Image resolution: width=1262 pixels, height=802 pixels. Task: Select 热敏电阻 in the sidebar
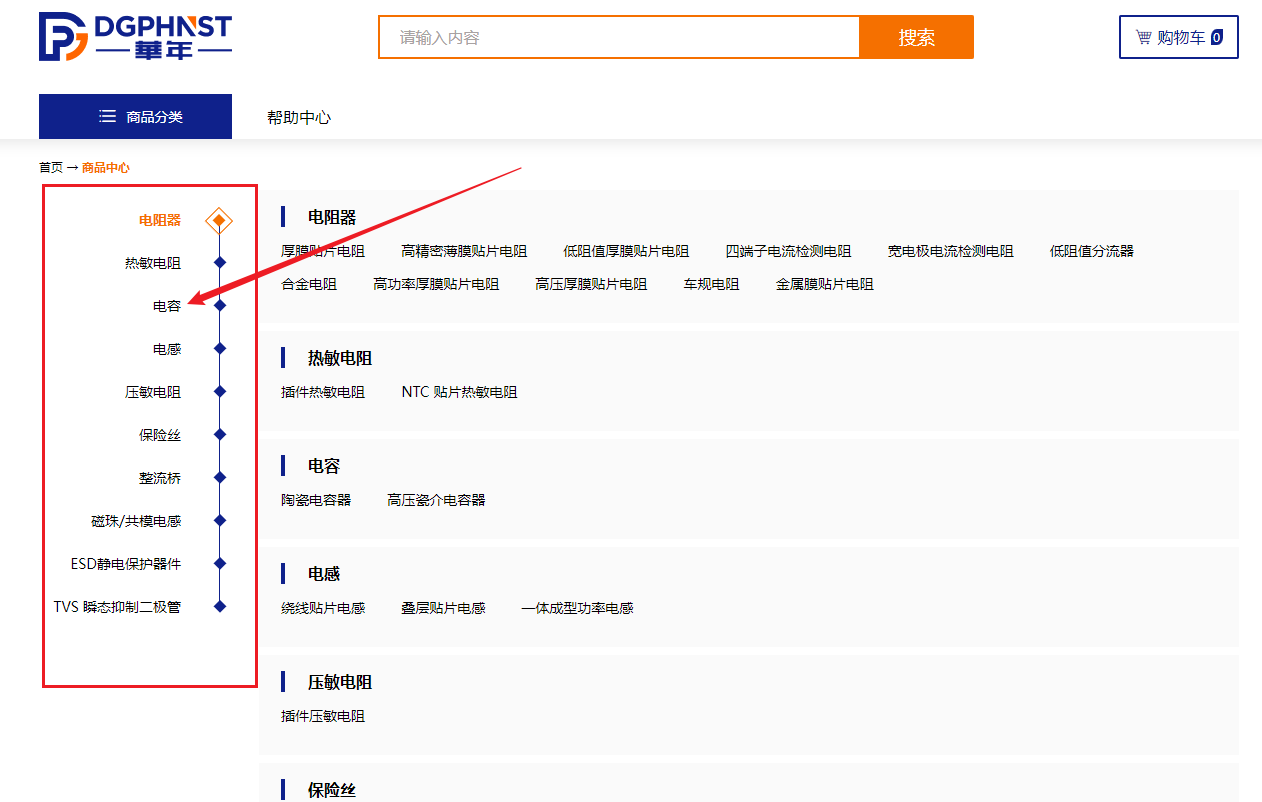153,263
